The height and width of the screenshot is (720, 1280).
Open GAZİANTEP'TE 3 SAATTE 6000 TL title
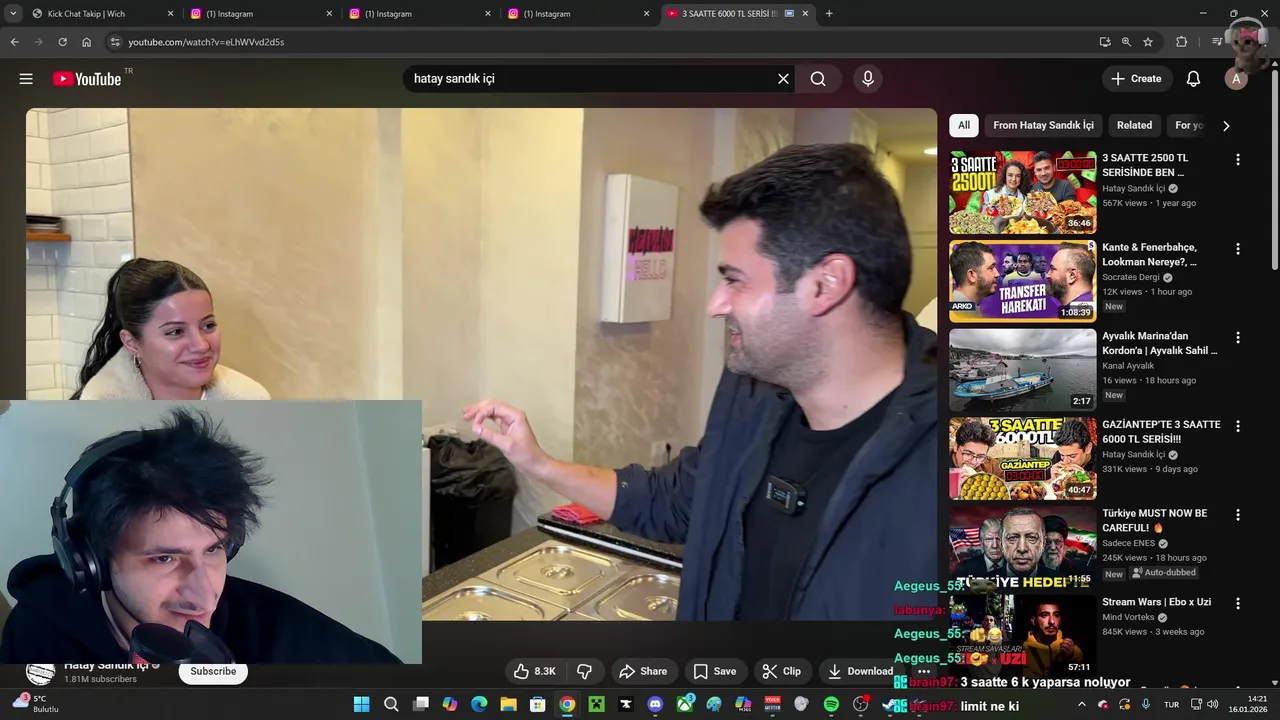[x=1161, y=431]
